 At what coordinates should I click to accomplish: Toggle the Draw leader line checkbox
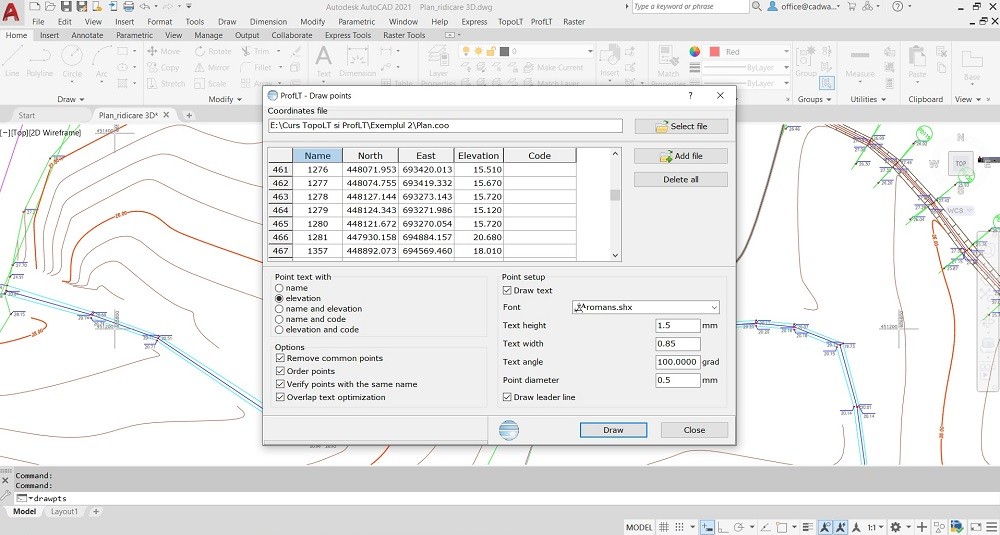pos(508,397)
